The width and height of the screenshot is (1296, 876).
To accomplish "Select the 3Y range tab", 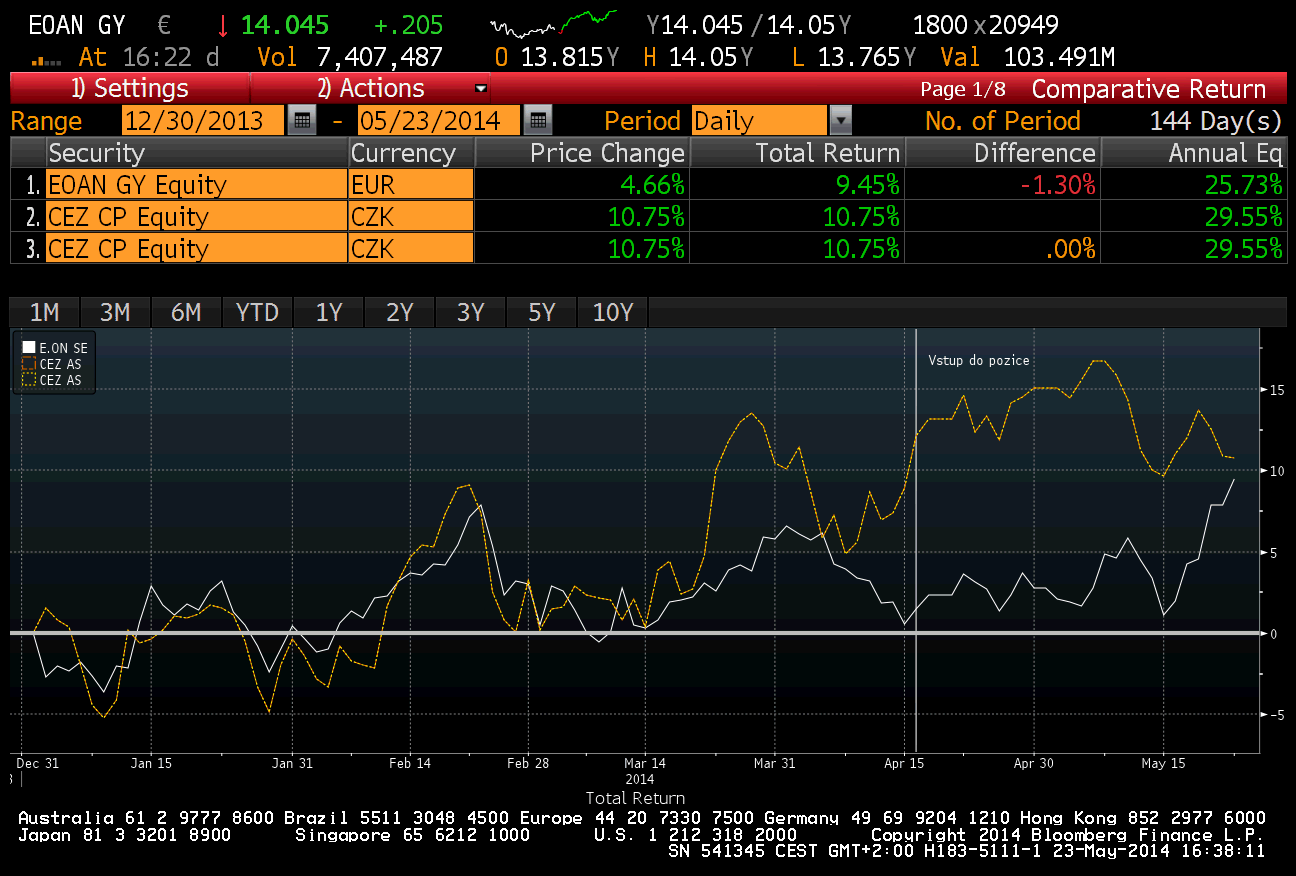I will [471, 313].
